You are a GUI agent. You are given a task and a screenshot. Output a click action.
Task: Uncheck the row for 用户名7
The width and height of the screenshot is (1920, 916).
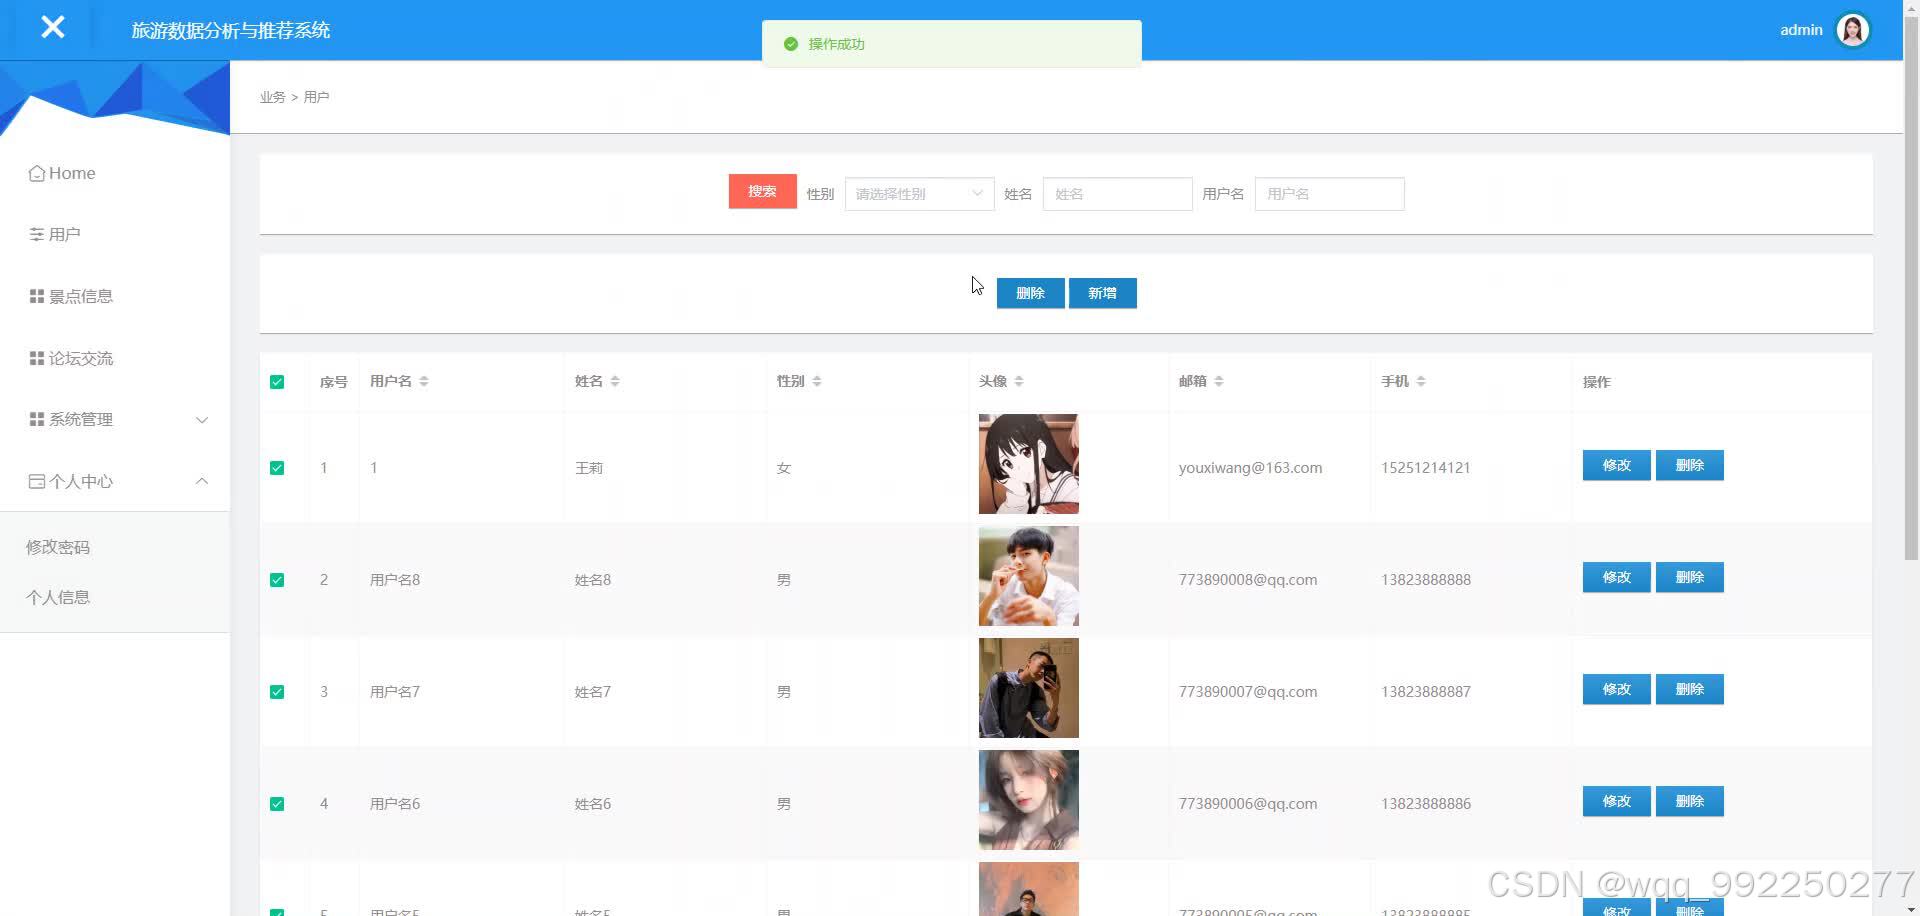277,692
